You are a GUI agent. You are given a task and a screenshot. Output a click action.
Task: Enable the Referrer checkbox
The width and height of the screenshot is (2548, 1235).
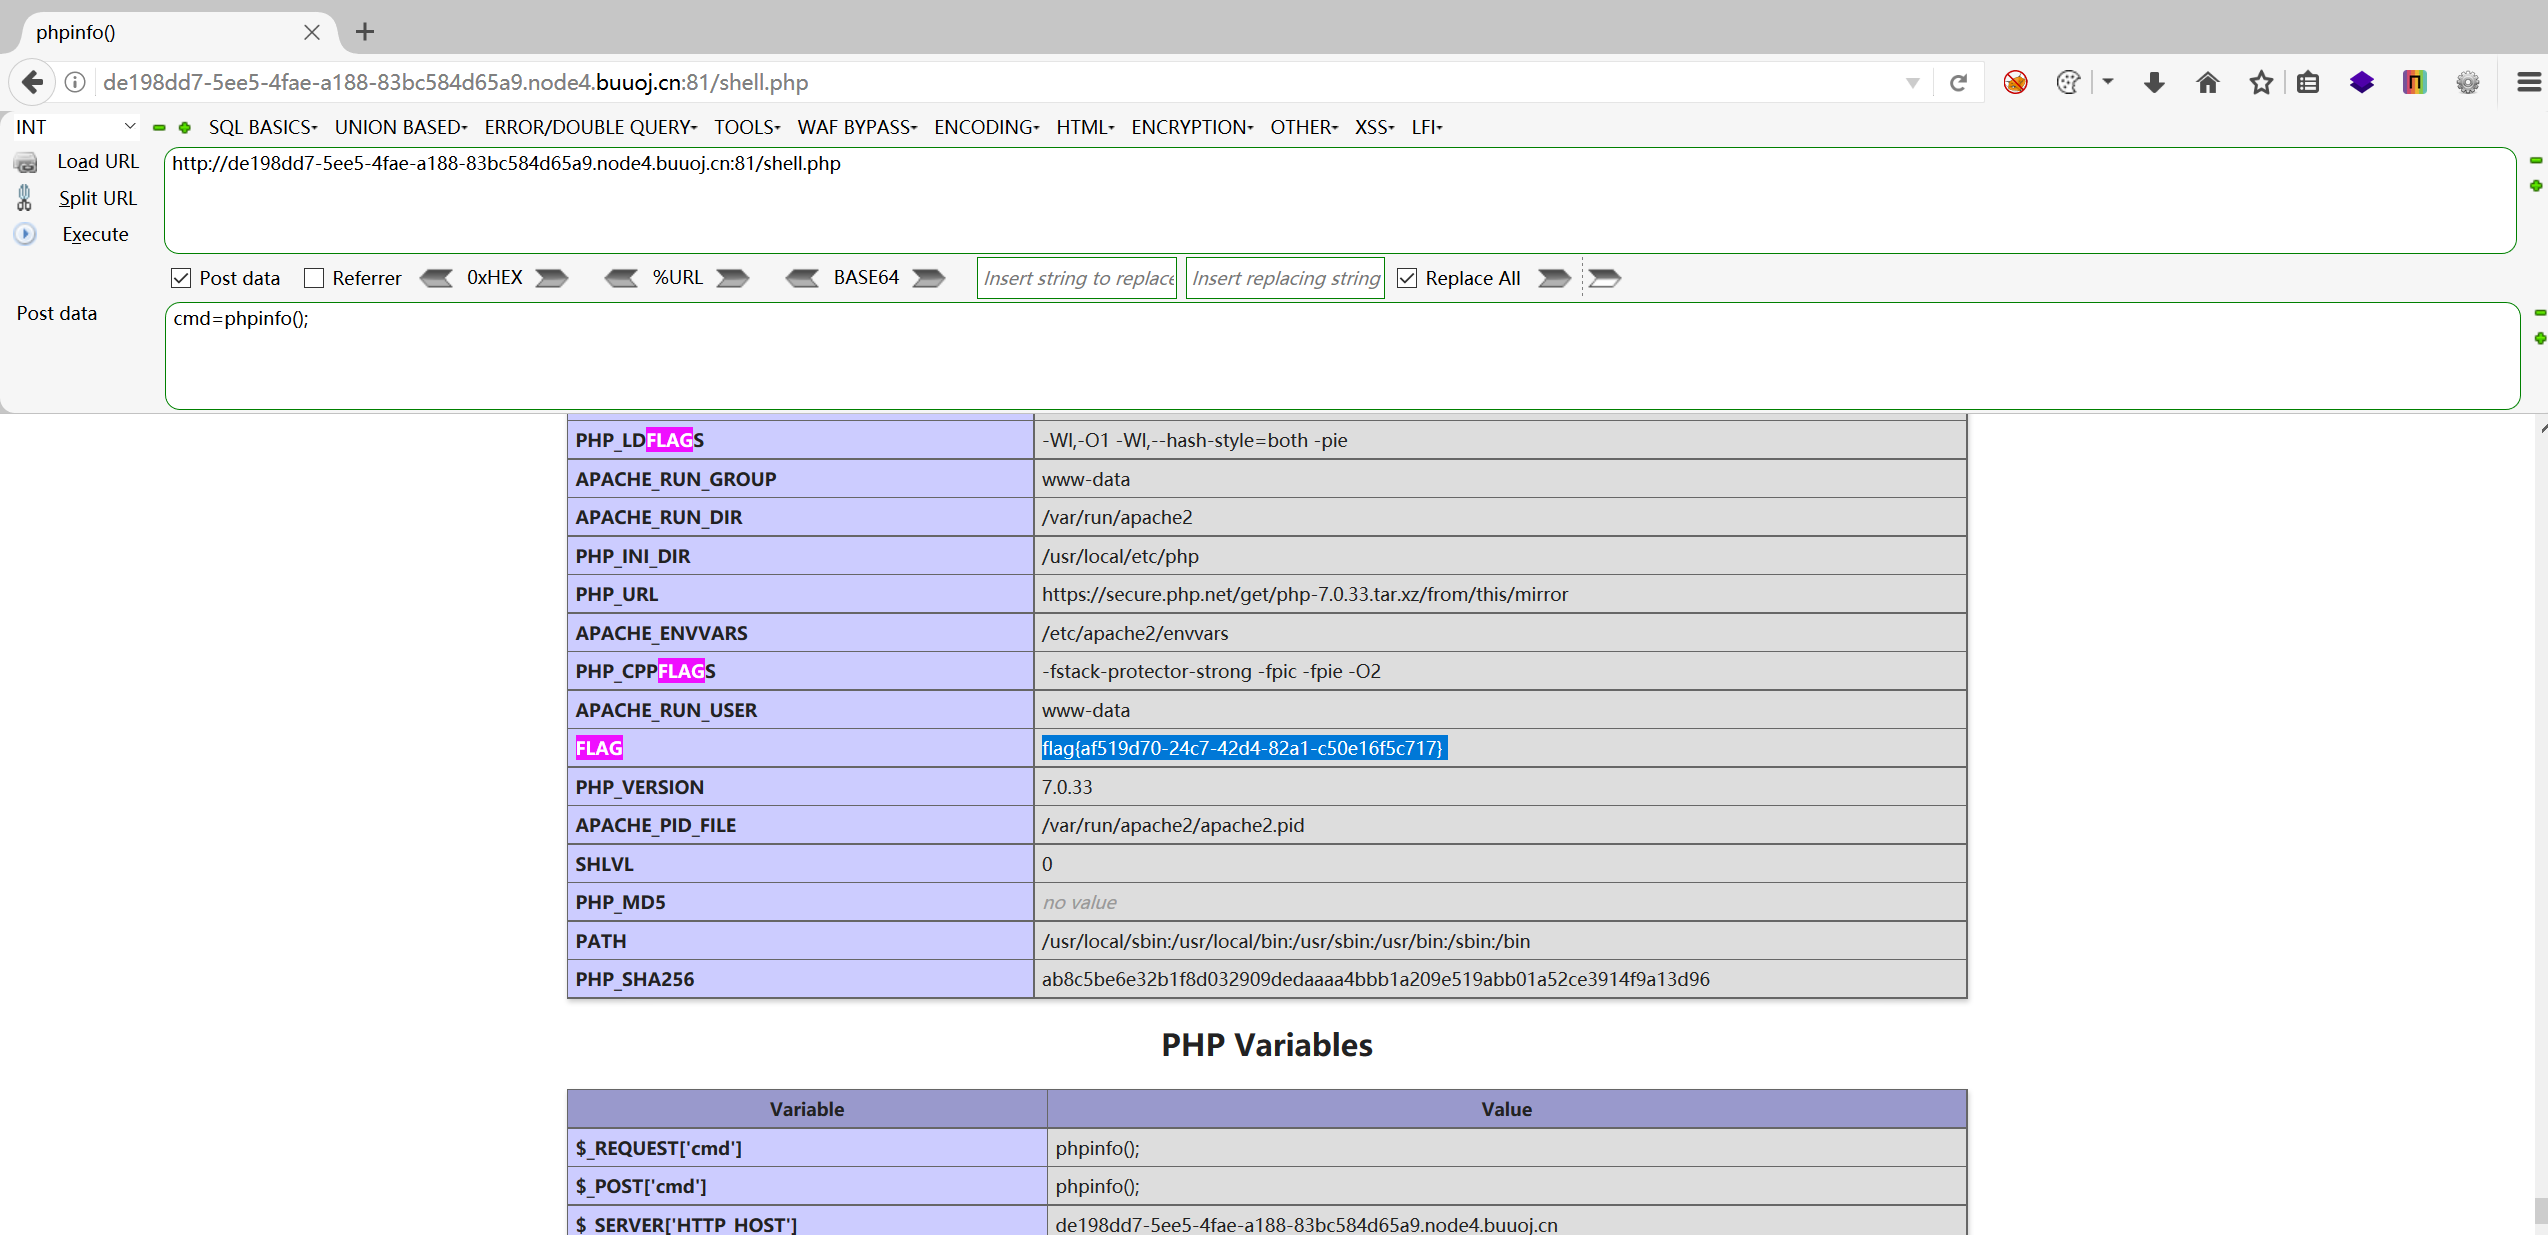(314, 278)
